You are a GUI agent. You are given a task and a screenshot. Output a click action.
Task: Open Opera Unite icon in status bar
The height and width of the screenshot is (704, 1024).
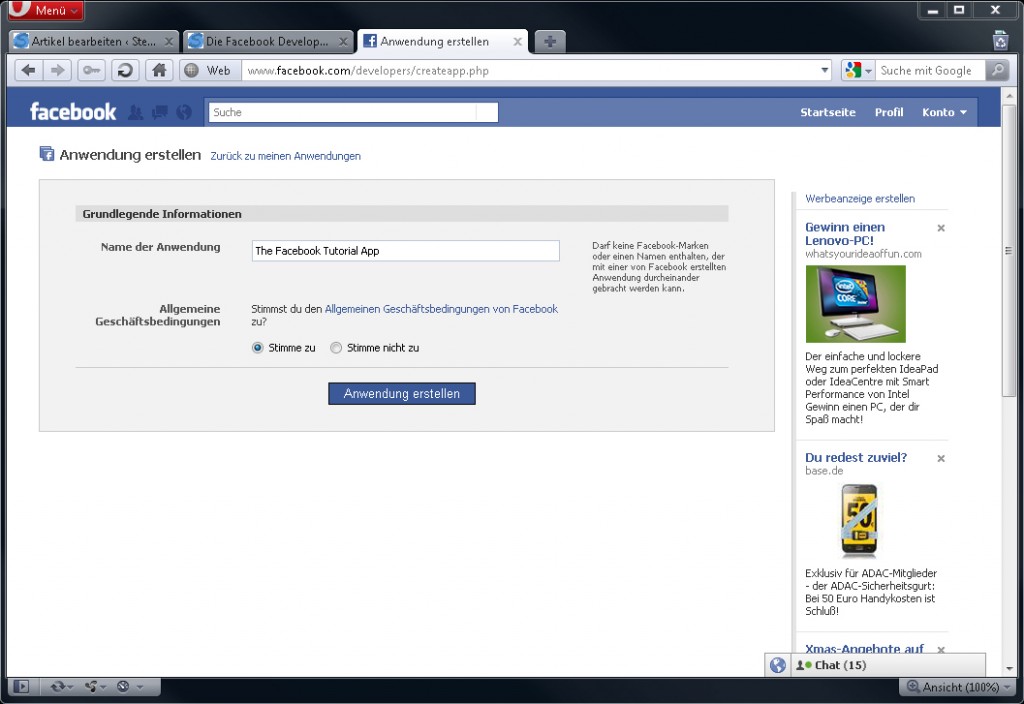[93, 686]
